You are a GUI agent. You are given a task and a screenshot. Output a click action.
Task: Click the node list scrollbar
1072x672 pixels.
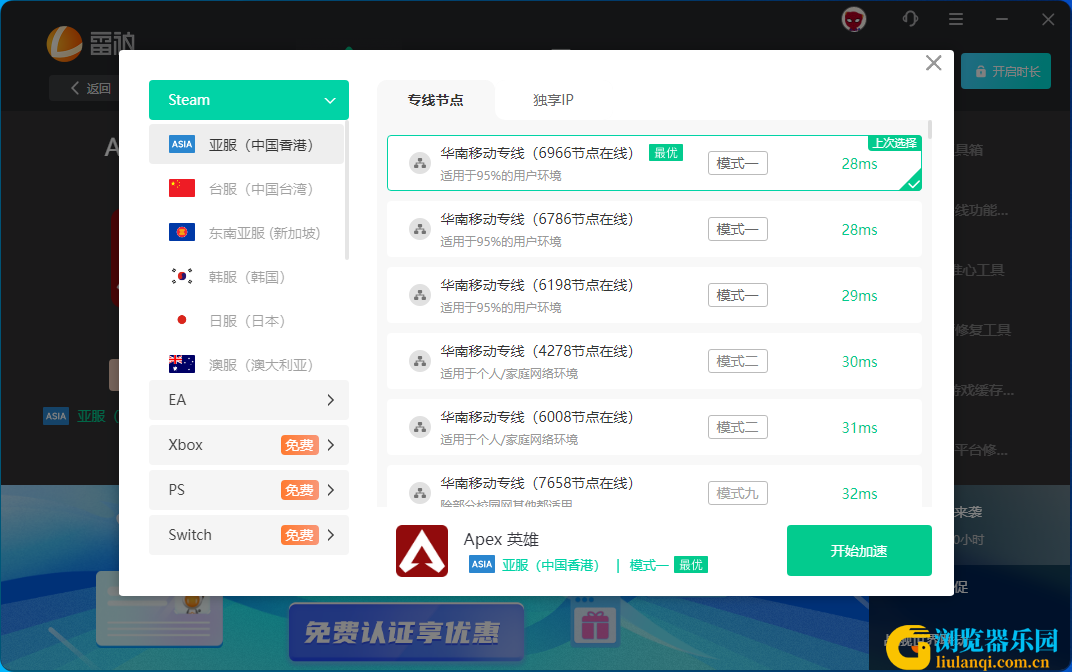930,130
